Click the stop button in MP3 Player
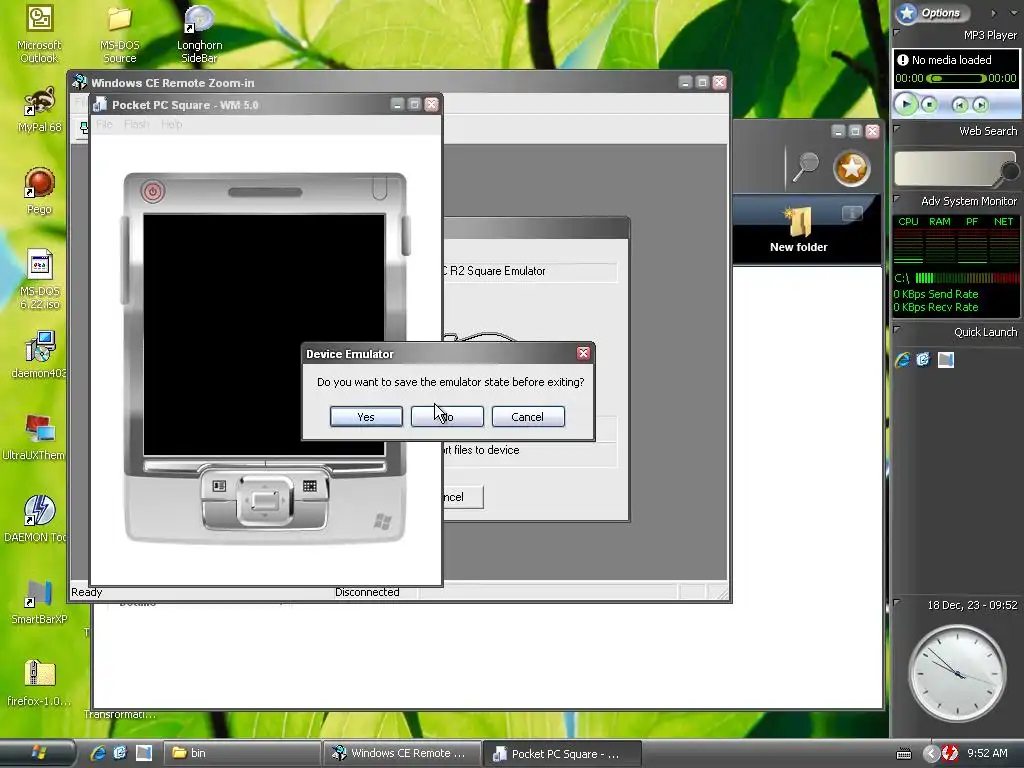Image resolution: width=1024 pixels, height=768 pixels. [929, 104]
